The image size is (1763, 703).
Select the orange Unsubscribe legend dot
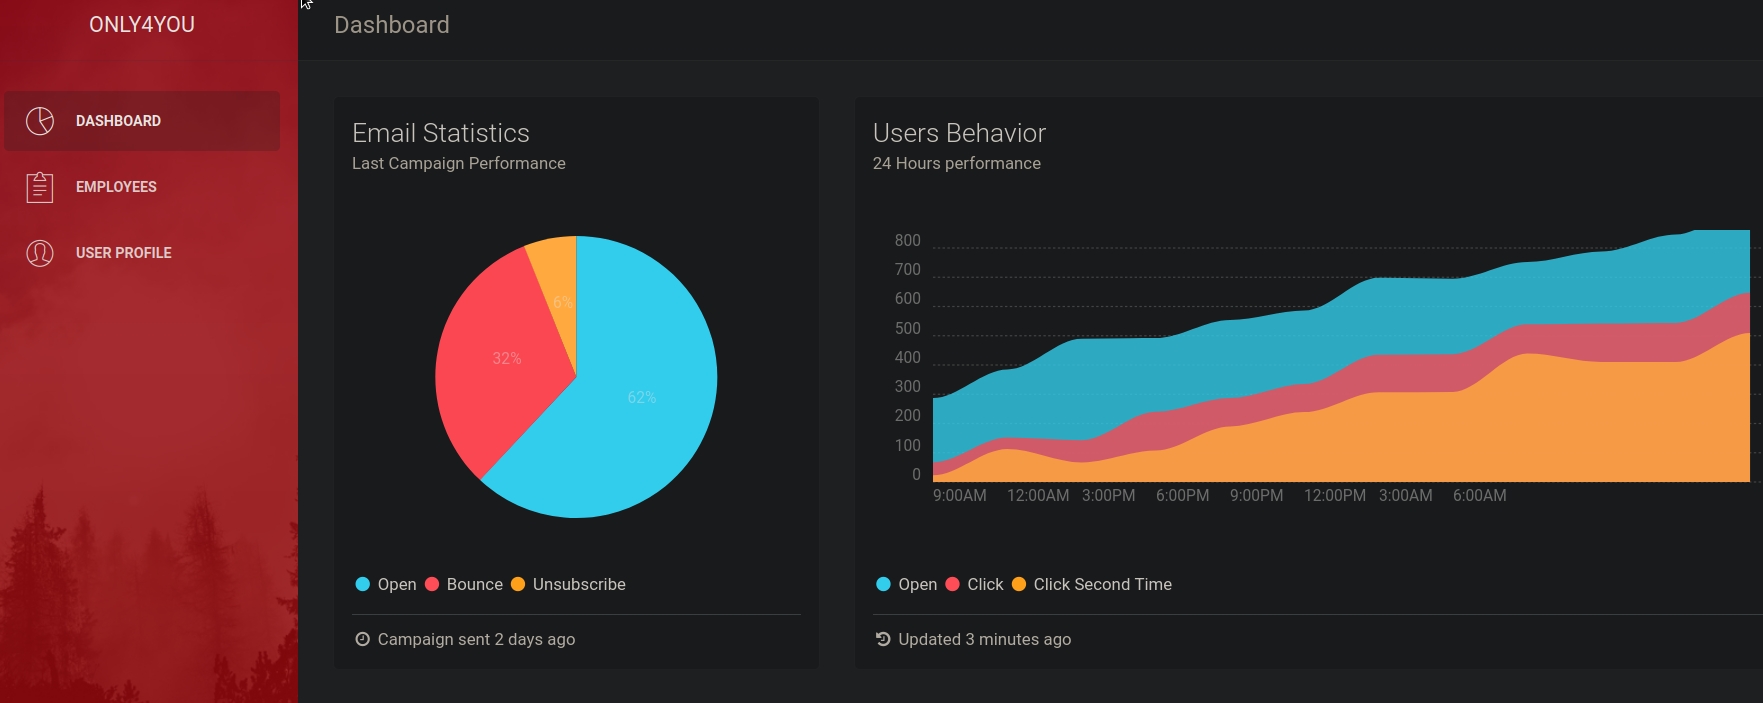pyautogui.click(x=518, y=584)
